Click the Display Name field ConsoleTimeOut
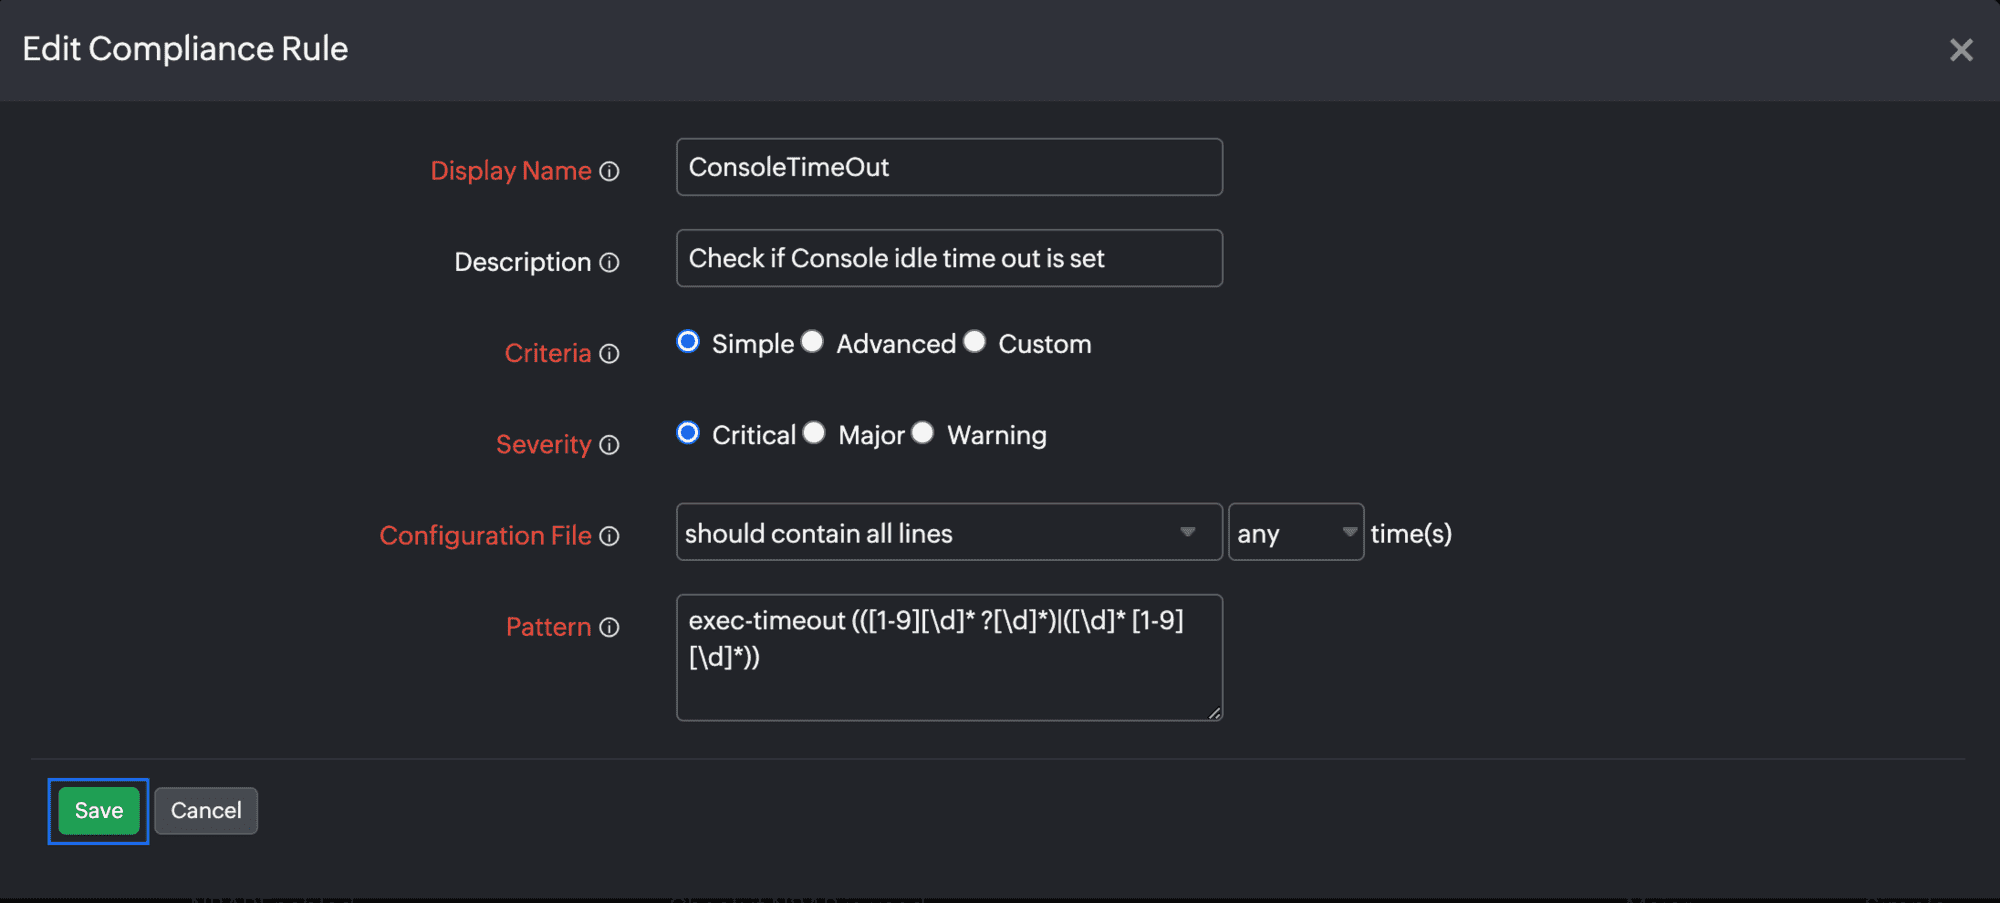The width and height of the screenshot is (2000, 903). tap(949, 167)
